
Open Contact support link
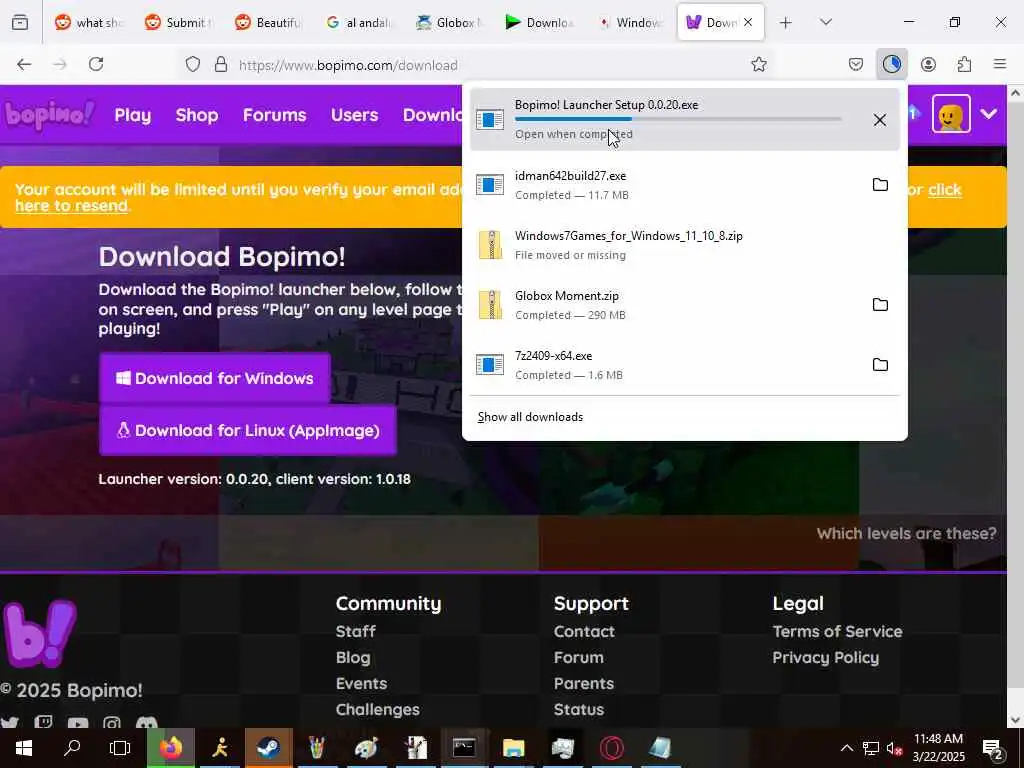(x=584, y=632)
